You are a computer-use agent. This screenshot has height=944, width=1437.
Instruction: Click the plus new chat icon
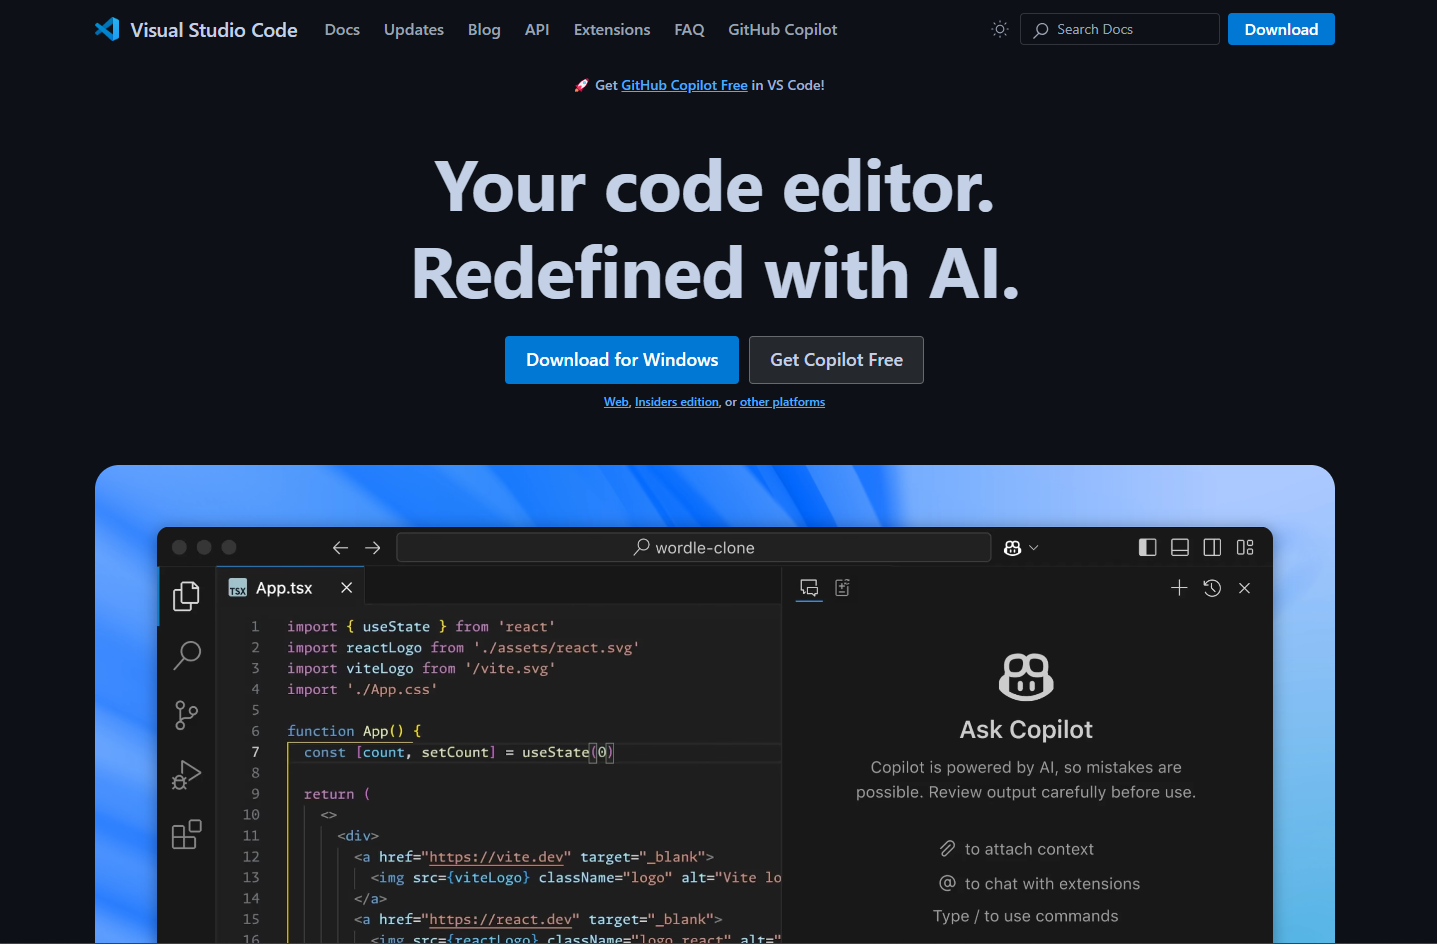coord(1179,588)
